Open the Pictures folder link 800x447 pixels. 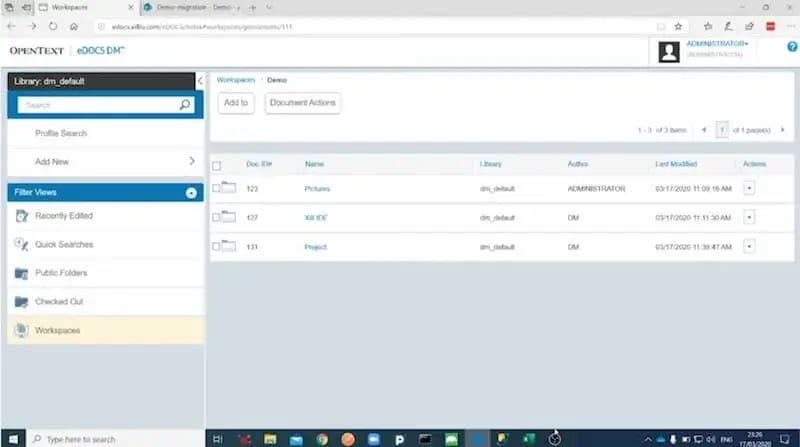[x=317, y=189]
